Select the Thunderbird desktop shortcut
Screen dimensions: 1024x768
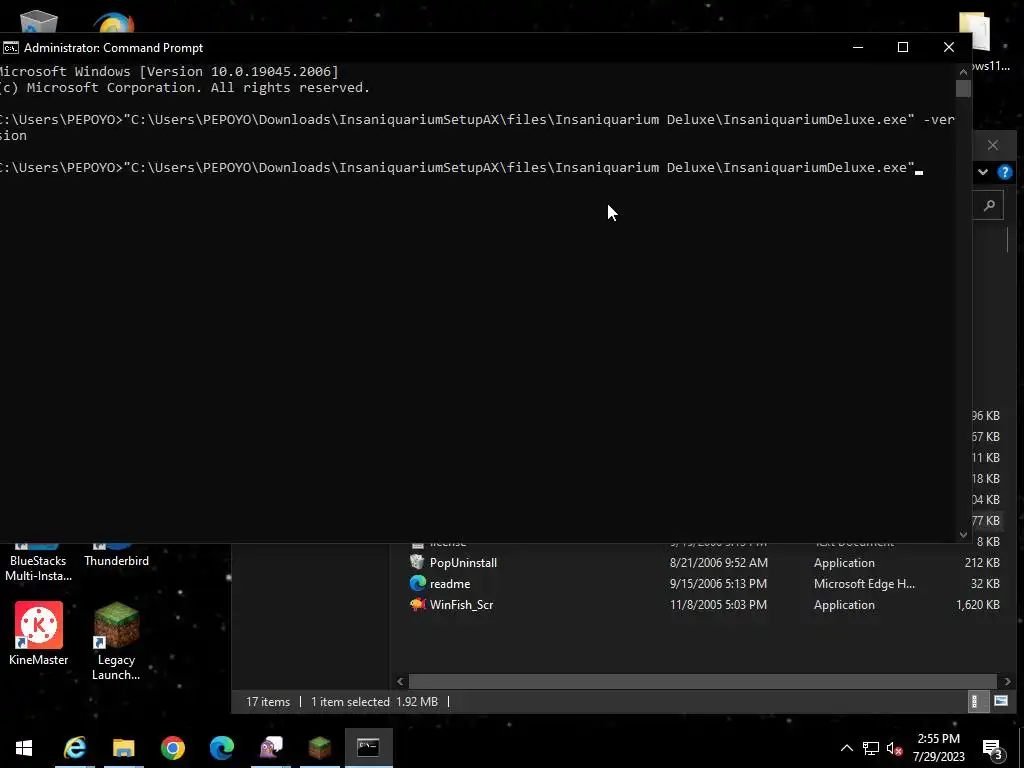coord(116,555)
